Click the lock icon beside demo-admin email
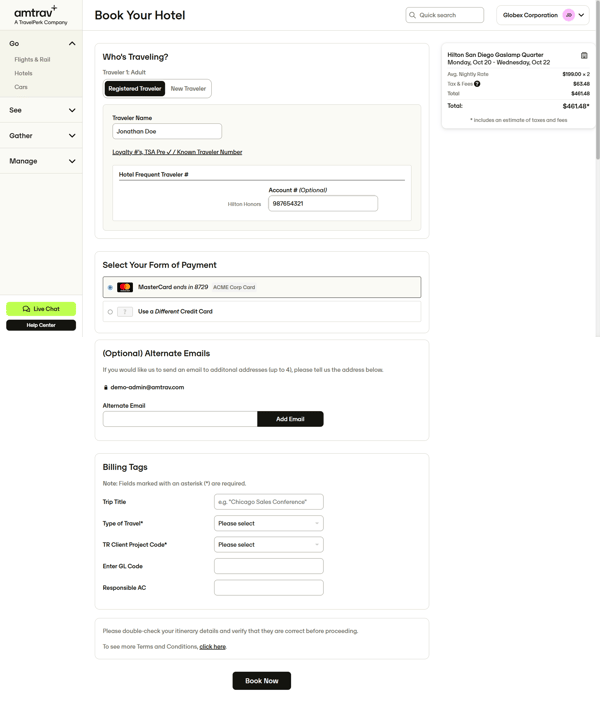This screenshot has height=702, width=600. tap(106, 387)
